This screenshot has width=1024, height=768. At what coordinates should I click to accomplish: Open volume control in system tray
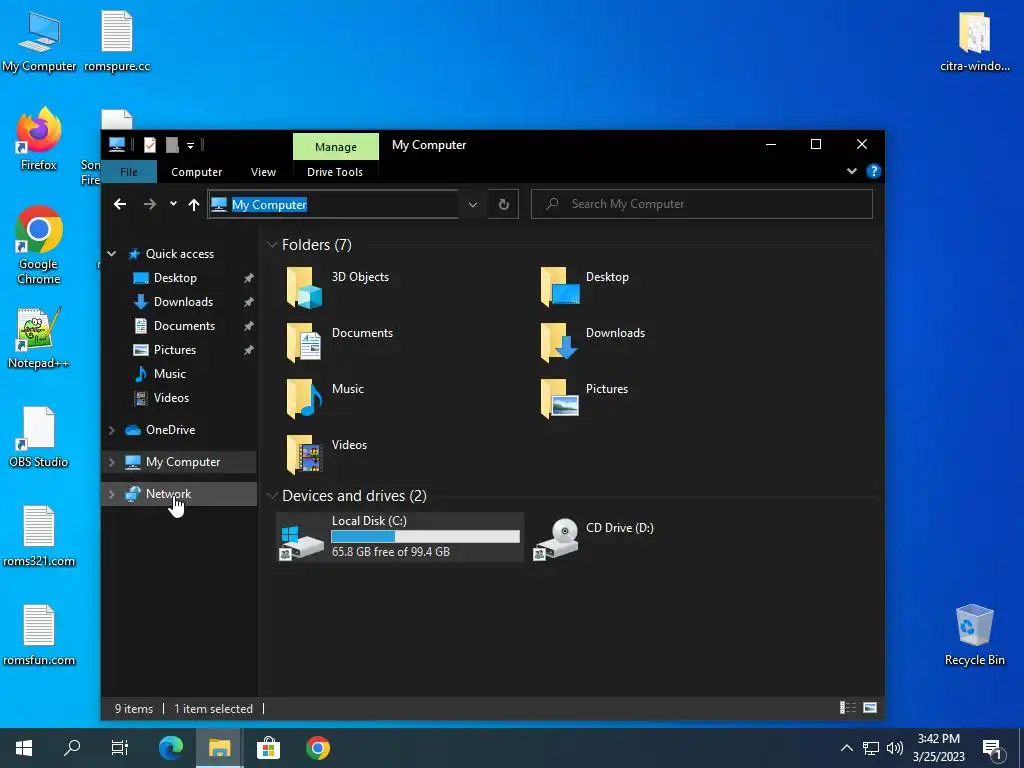895,748
